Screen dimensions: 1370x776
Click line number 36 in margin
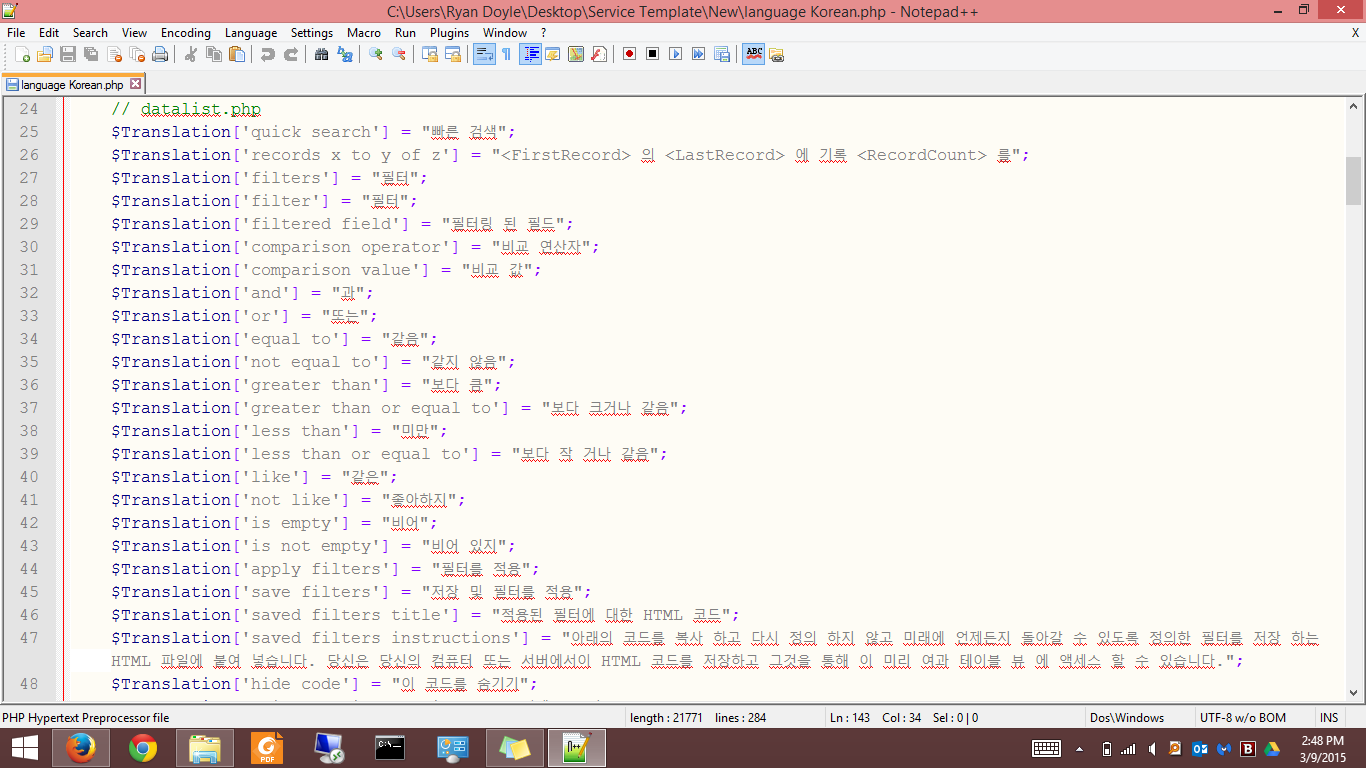29,385
